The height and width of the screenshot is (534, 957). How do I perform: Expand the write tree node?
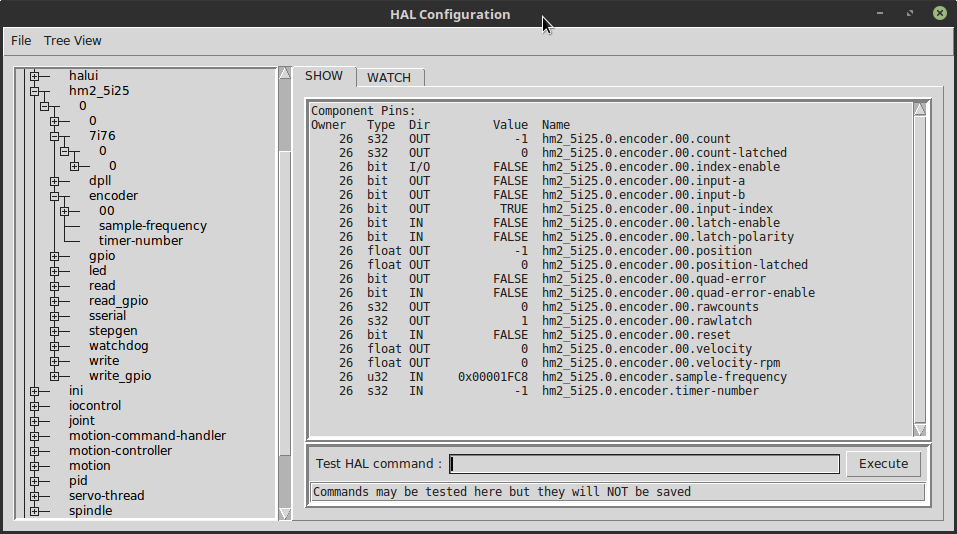point(55,361)
